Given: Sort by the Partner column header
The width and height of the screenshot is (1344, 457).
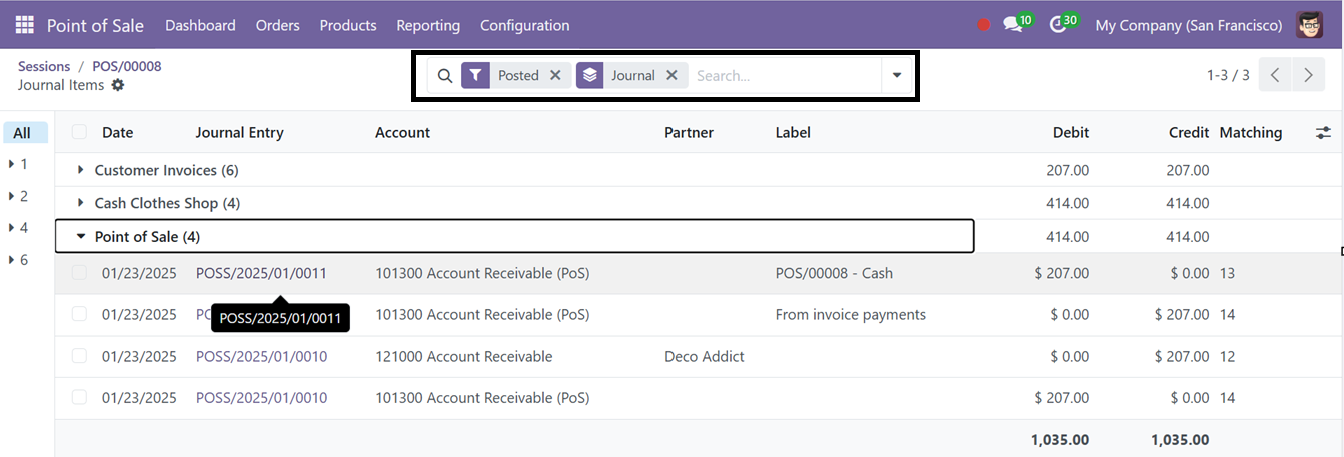Looking at the screenshot, I should [689, 132].
